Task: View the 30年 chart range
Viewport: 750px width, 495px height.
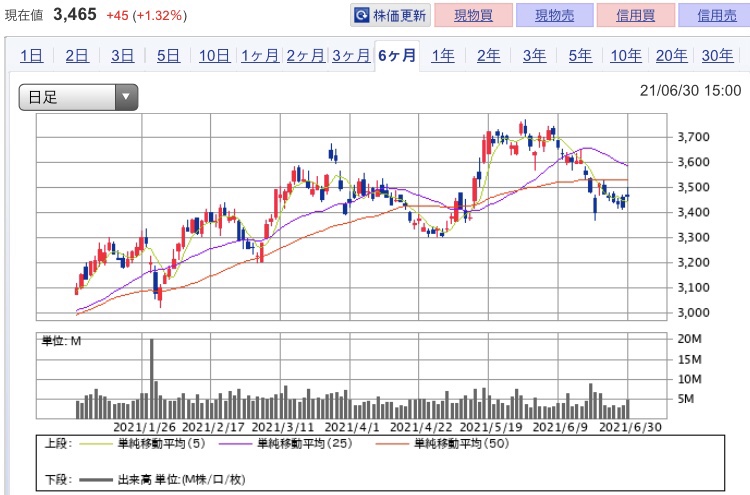Action: click(717, 56)
